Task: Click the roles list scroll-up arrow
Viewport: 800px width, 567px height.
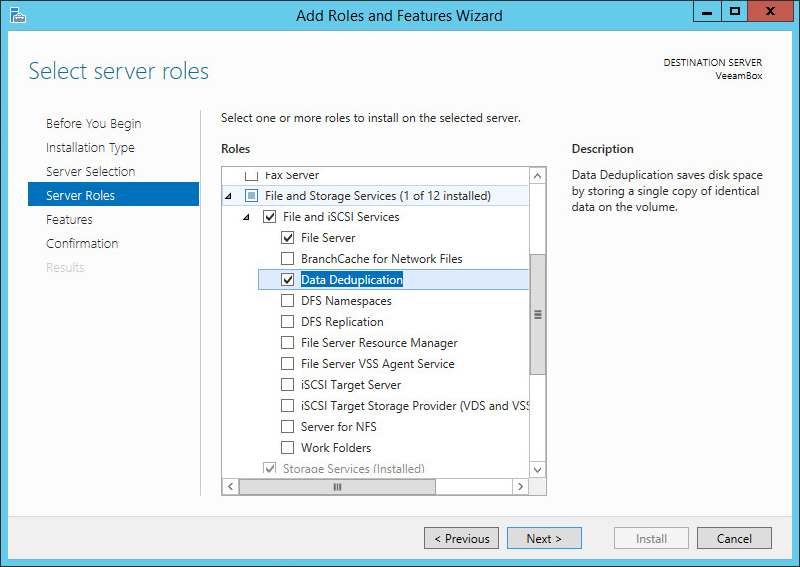Action: click(537, 177)
